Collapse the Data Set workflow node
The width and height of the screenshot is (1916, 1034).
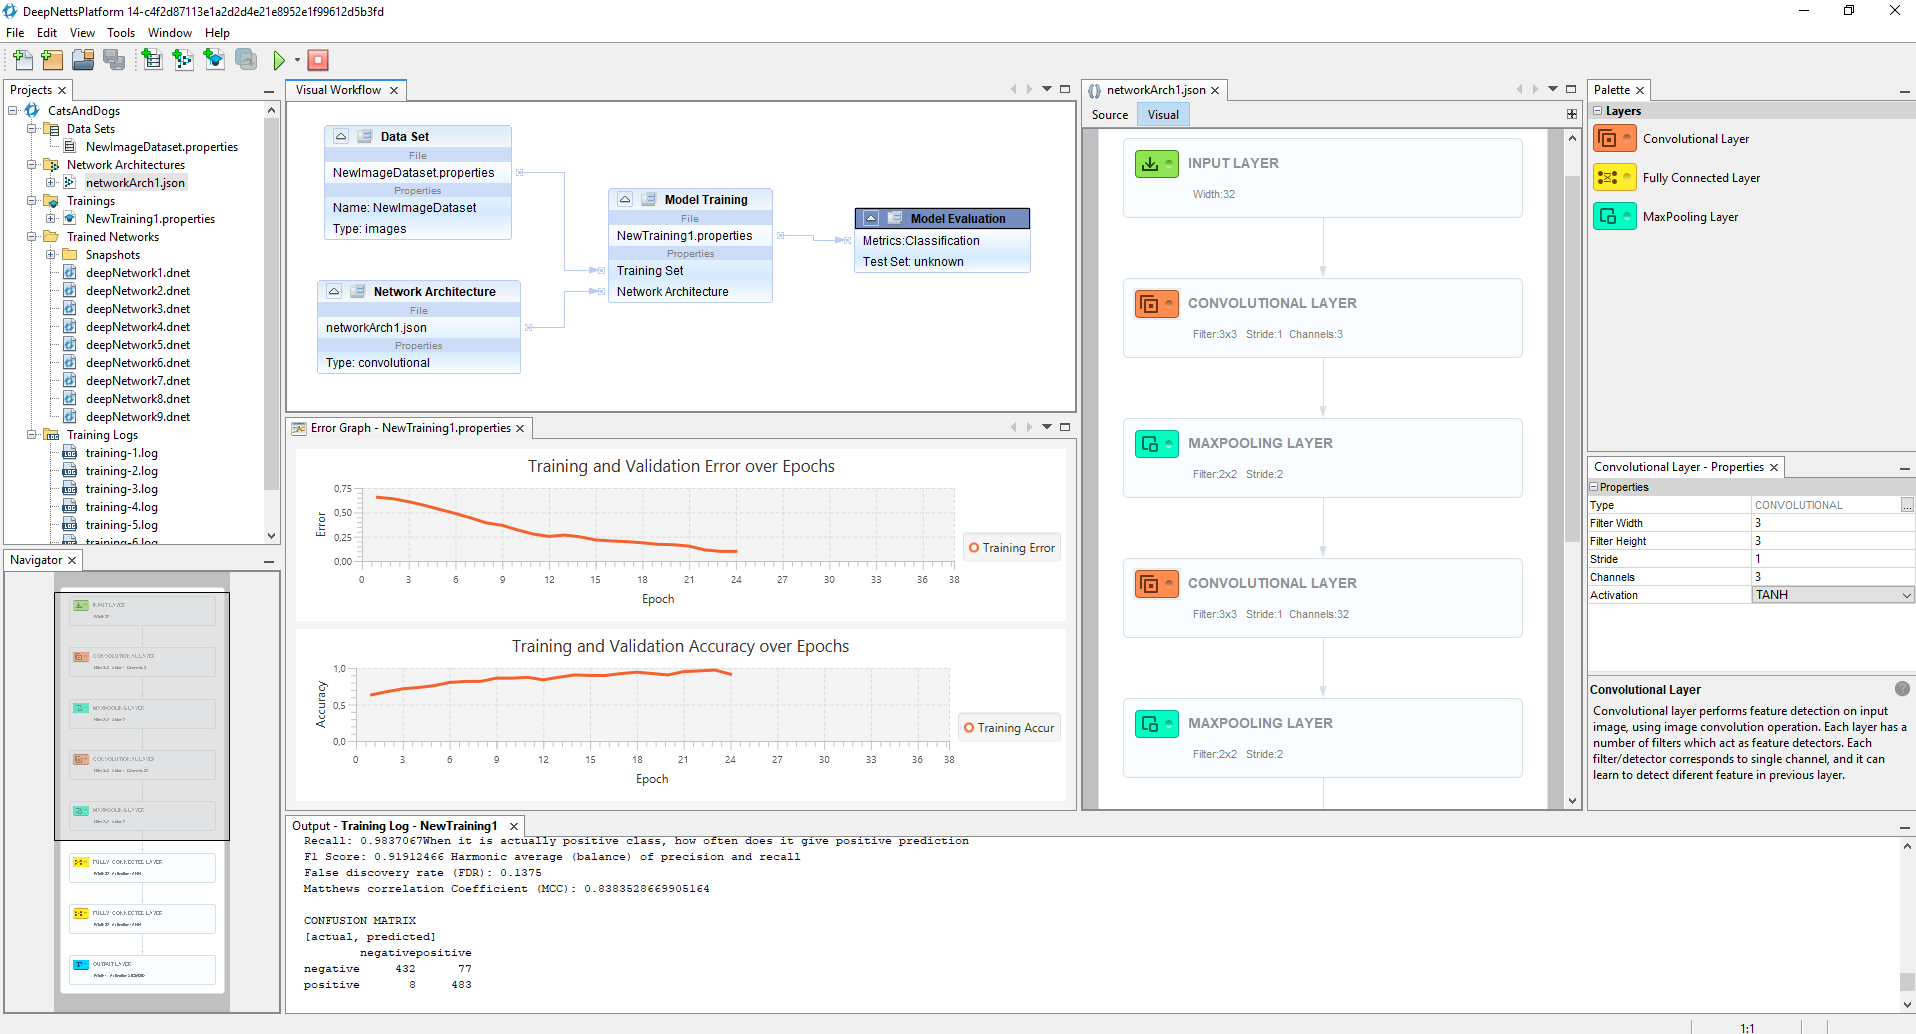(x=341, y=137)
